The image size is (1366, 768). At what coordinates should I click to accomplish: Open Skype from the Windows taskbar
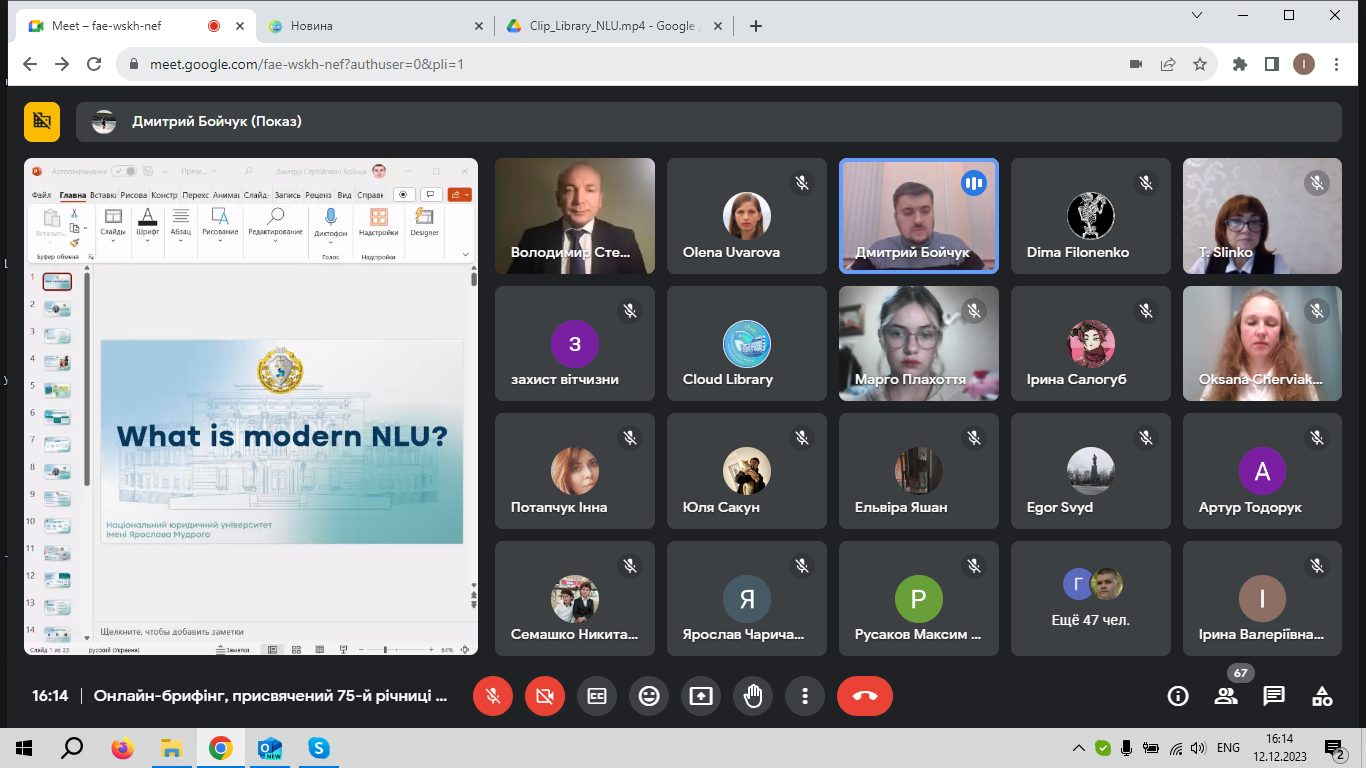[x=318, y=748]
